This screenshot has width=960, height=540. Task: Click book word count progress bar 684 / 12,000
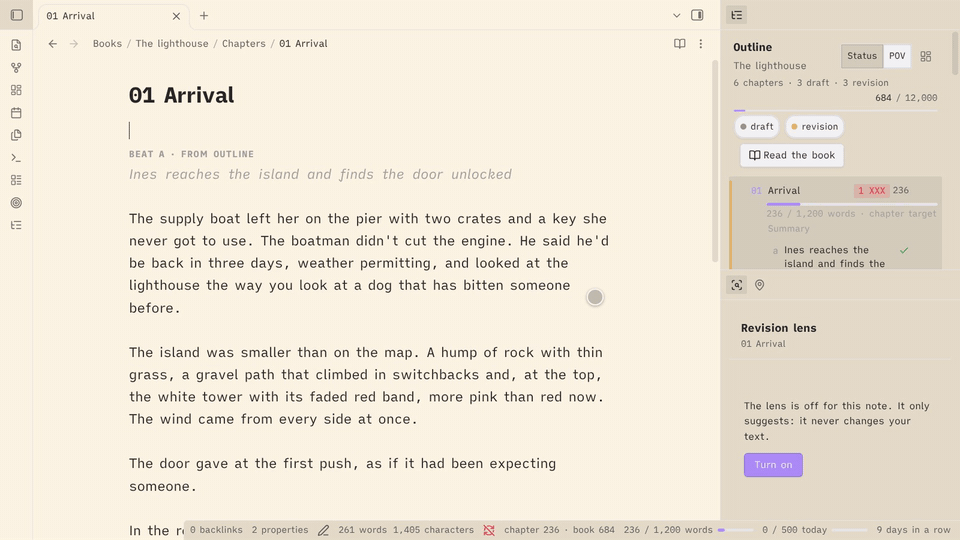(835, 111)
